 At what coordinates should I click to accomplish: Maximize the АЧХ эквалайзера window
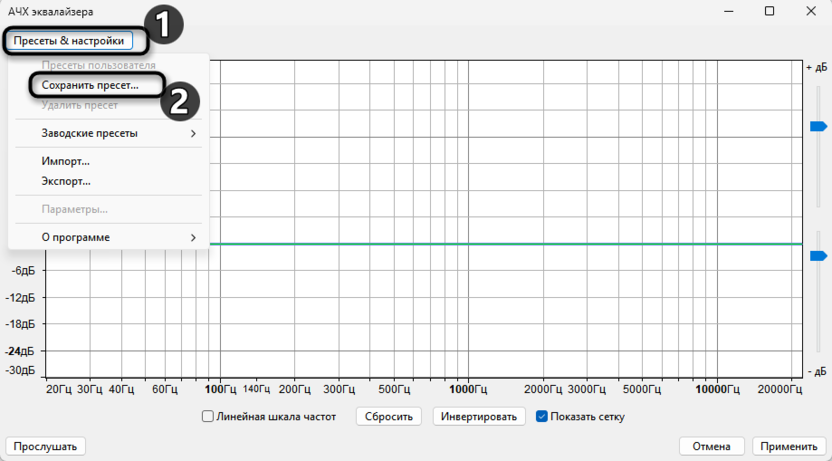pyautogui.click(x=769, y=11)
